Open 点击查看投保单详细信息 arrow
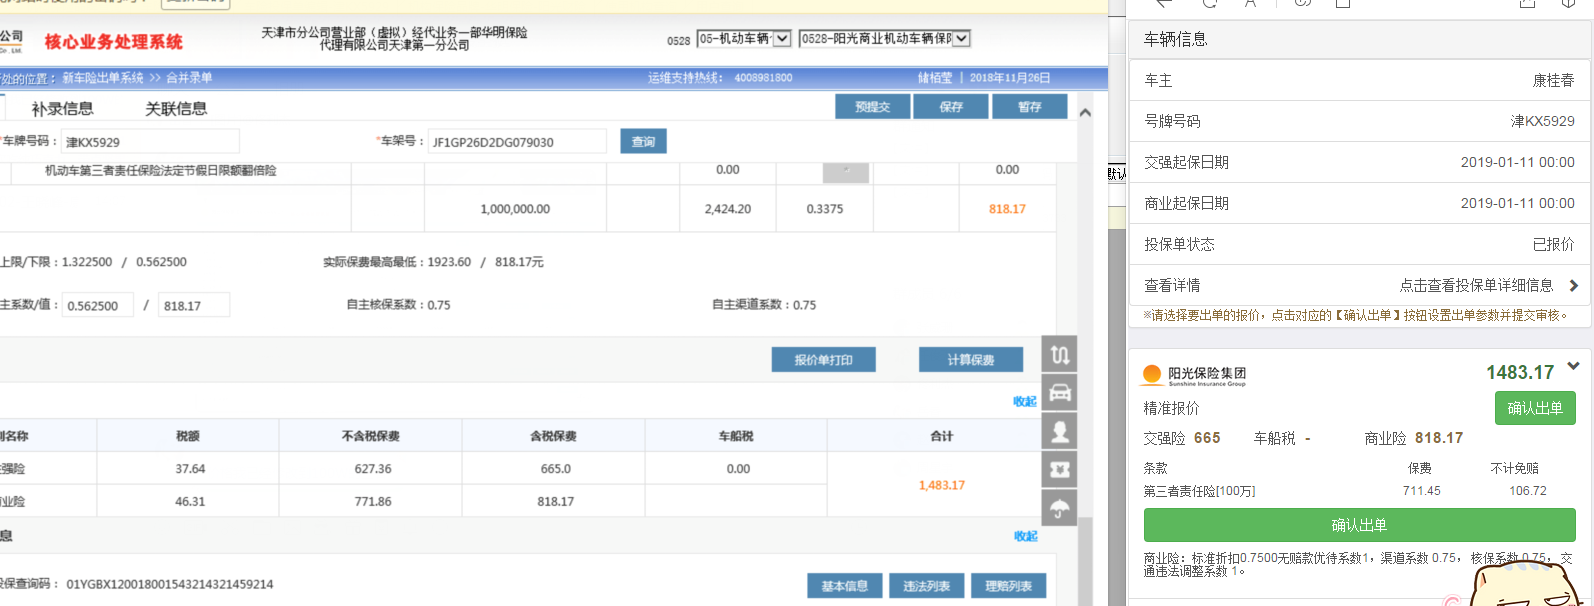 (1574, 285)
